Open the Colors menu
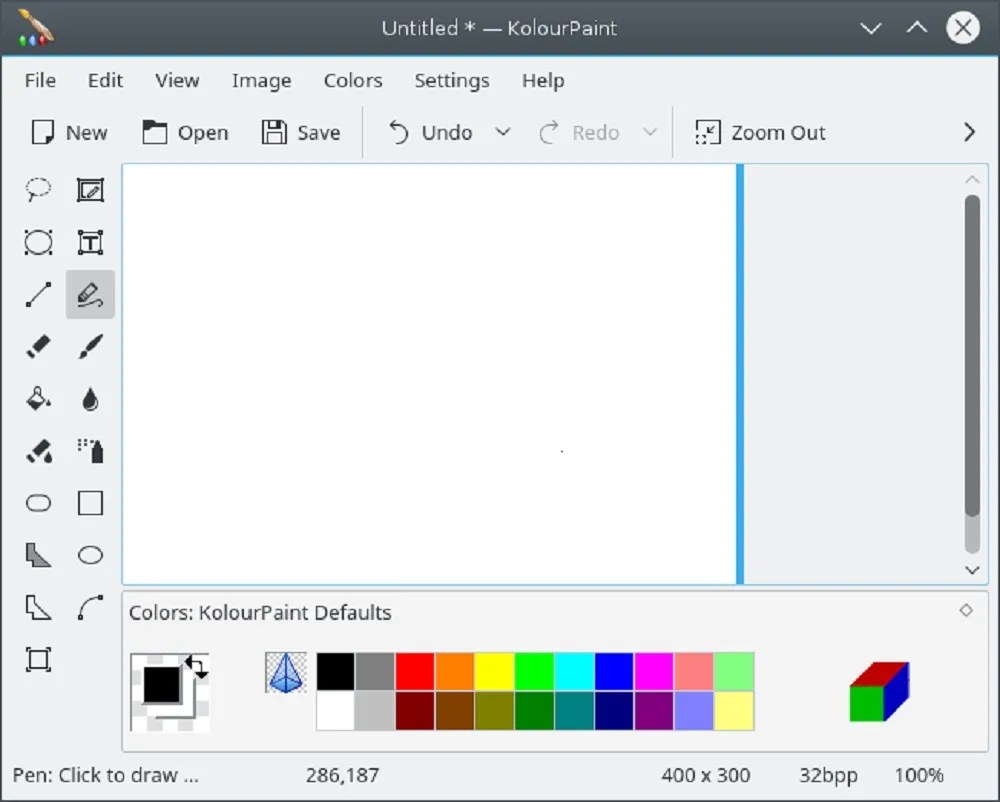 coord(353,80)
